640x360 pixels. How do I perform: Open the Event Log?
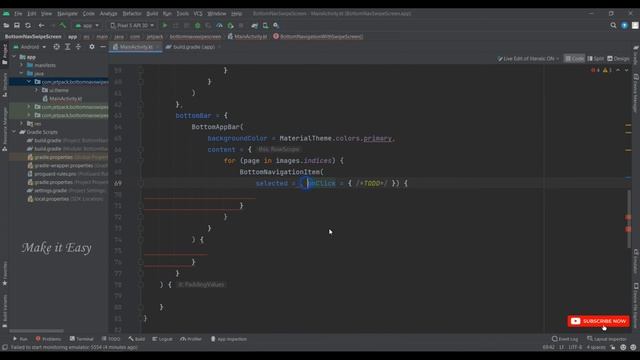565,339
